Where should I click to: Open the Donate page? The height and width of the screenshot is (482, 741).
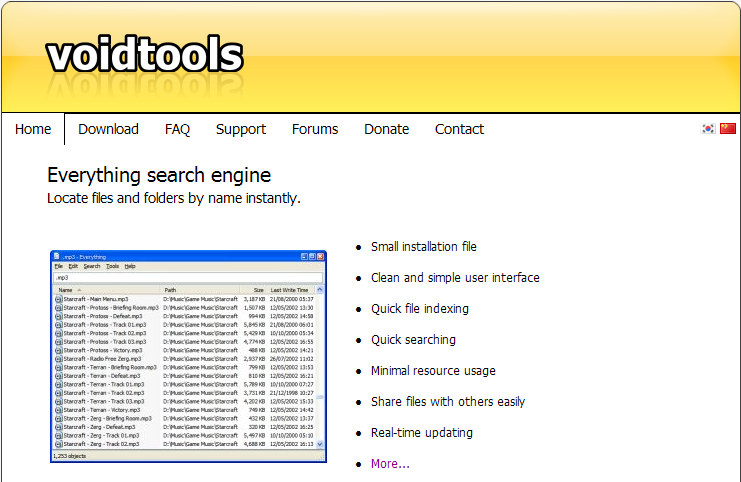tap(387, 129)
